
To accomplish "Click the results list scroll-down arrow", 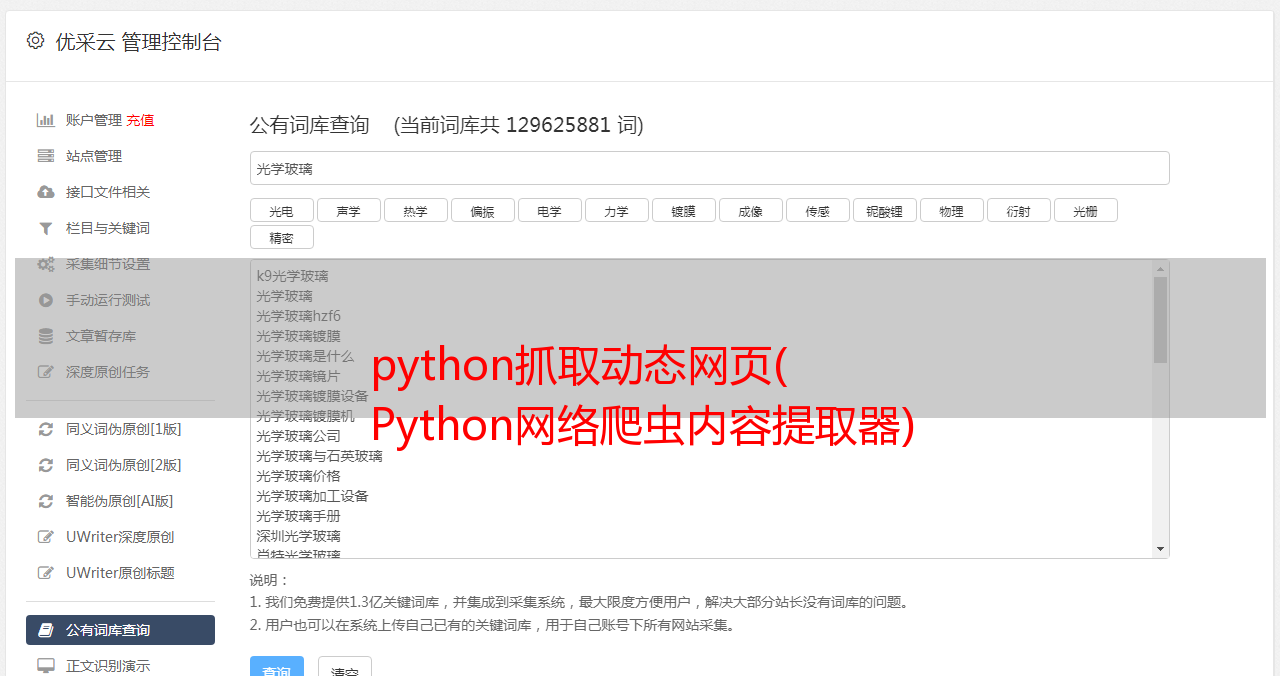I will (x=1160, y=549).
